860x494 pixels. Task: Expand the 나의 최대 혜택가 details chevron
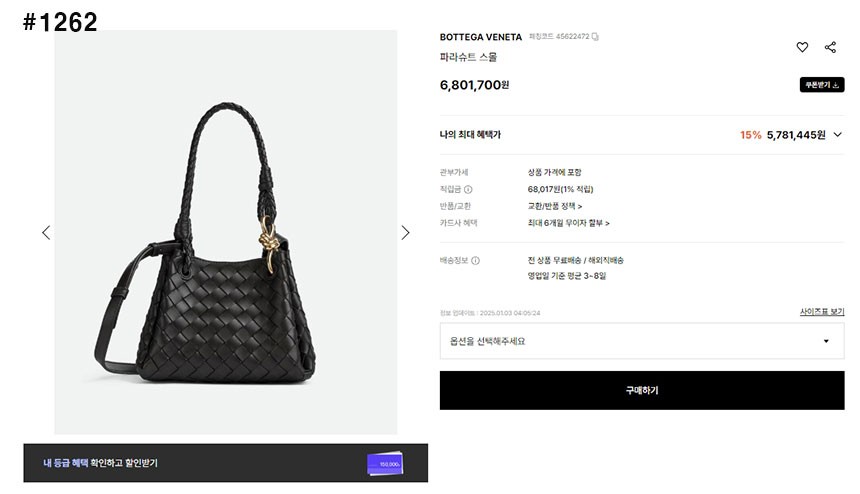click(836, 135)
